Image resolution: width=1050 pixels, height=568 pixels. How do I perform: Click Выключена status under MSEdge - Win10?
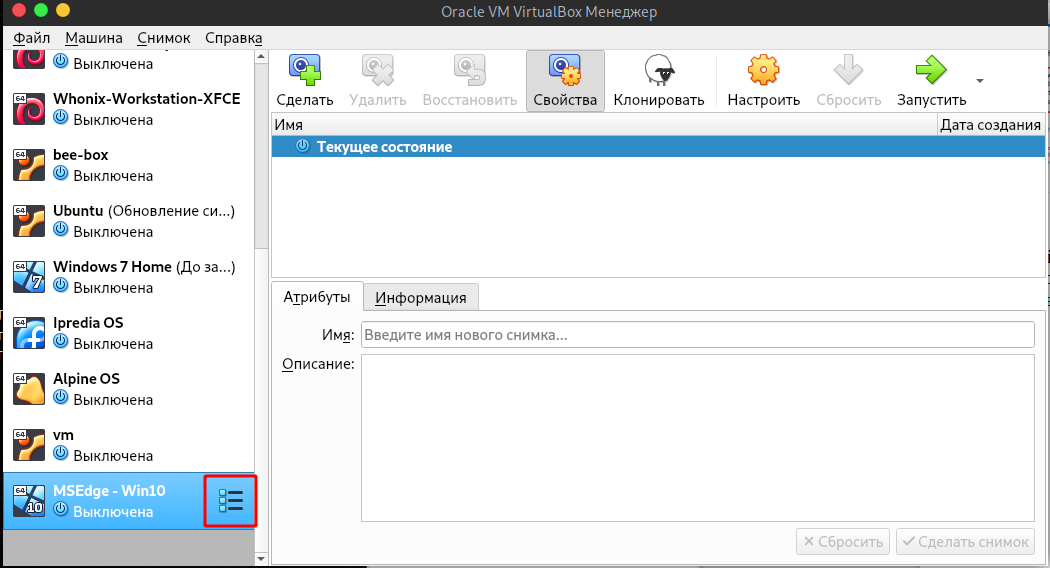pos(113,512)
